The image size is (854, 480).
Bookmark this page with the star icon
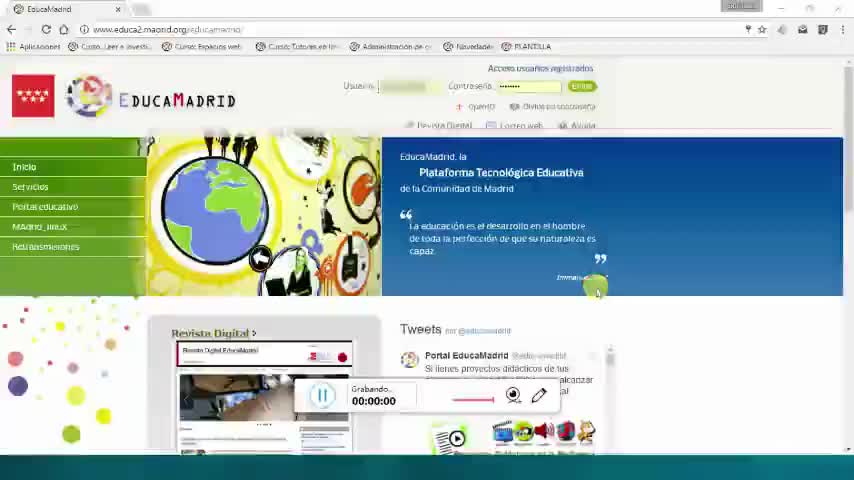coord(762,29)
